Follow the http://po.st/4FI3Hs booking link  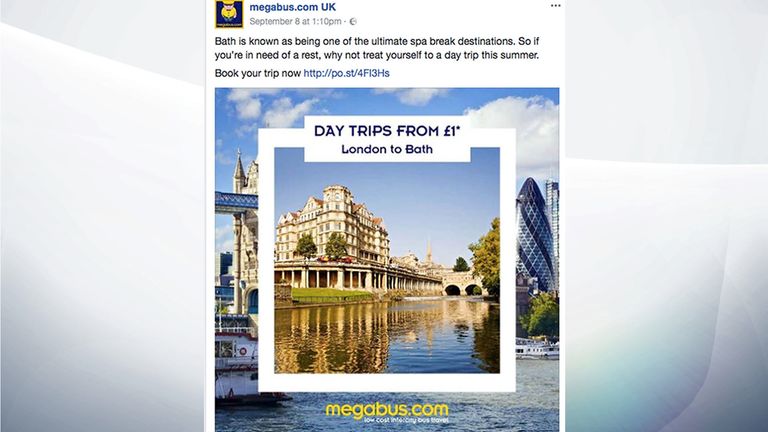pyautogui.click(x=346, y=73)
